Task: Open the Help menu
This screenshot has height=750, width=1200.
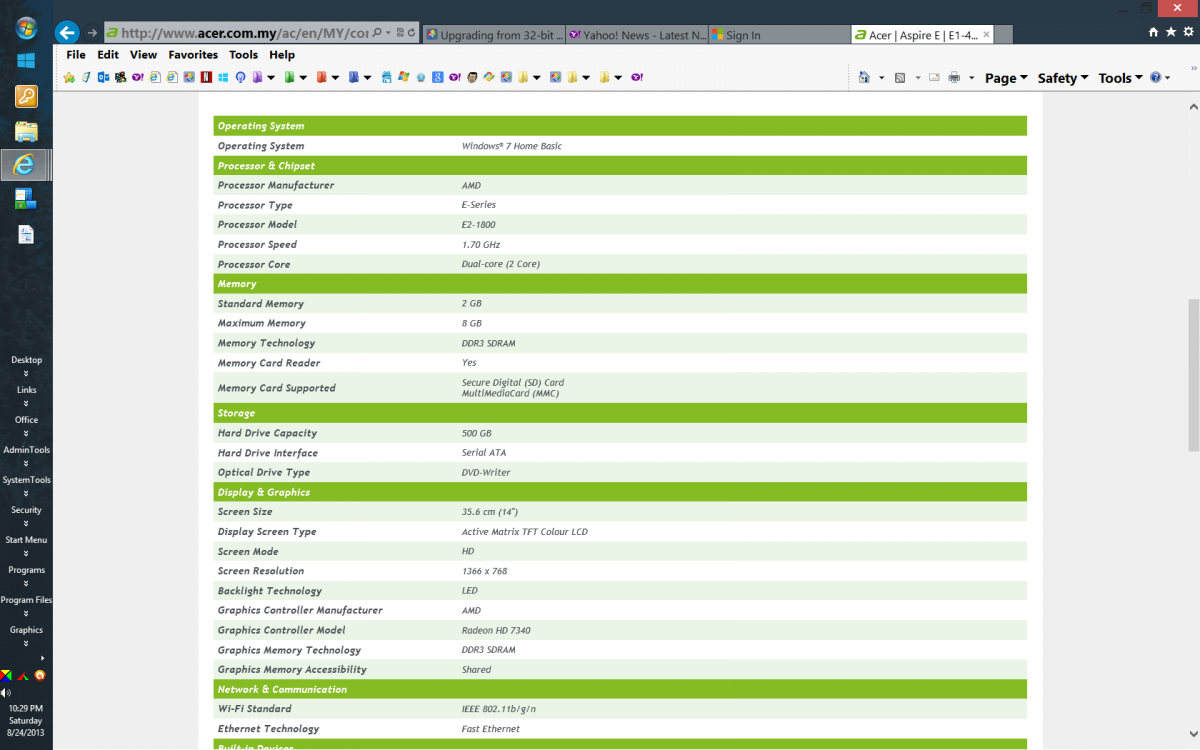Action: click(x=282, y=55)
